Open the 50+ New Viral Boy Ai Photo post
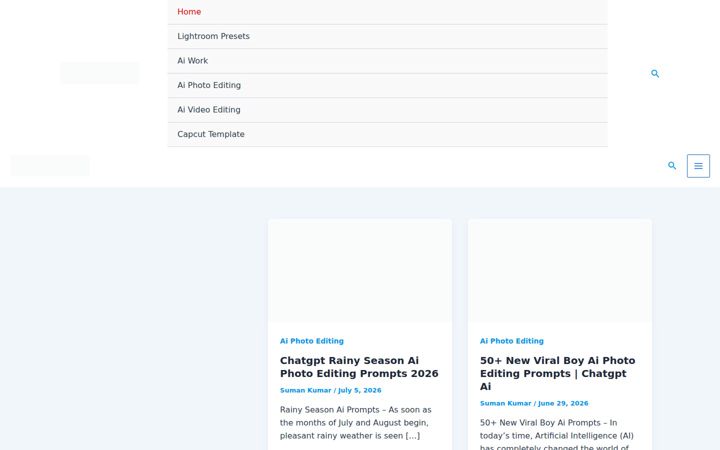The height and width of the screenshot is (450, 720). pos(557,373)
